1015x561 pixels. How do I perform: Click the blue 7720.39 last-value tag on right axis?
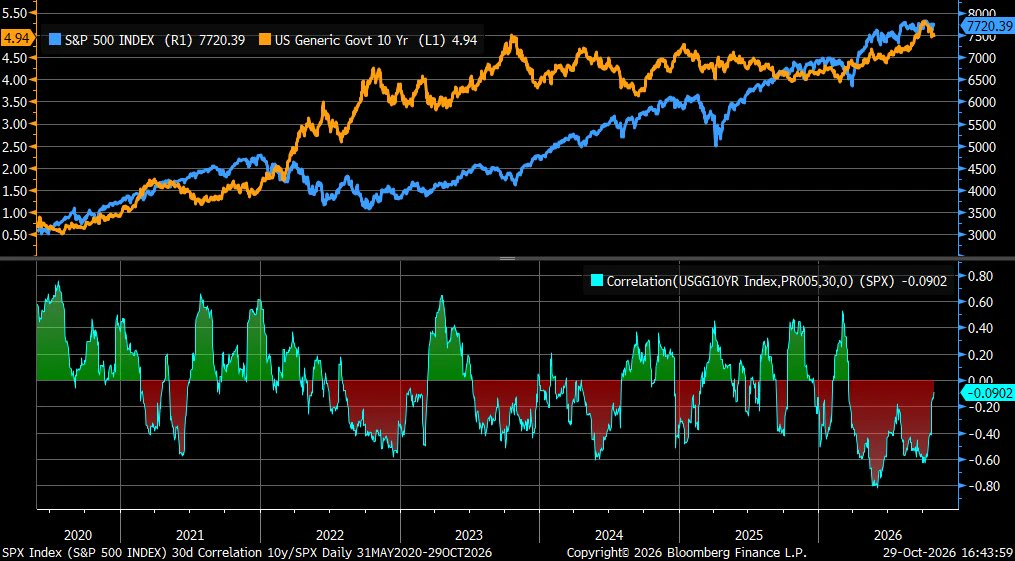(x=987, y=26)
